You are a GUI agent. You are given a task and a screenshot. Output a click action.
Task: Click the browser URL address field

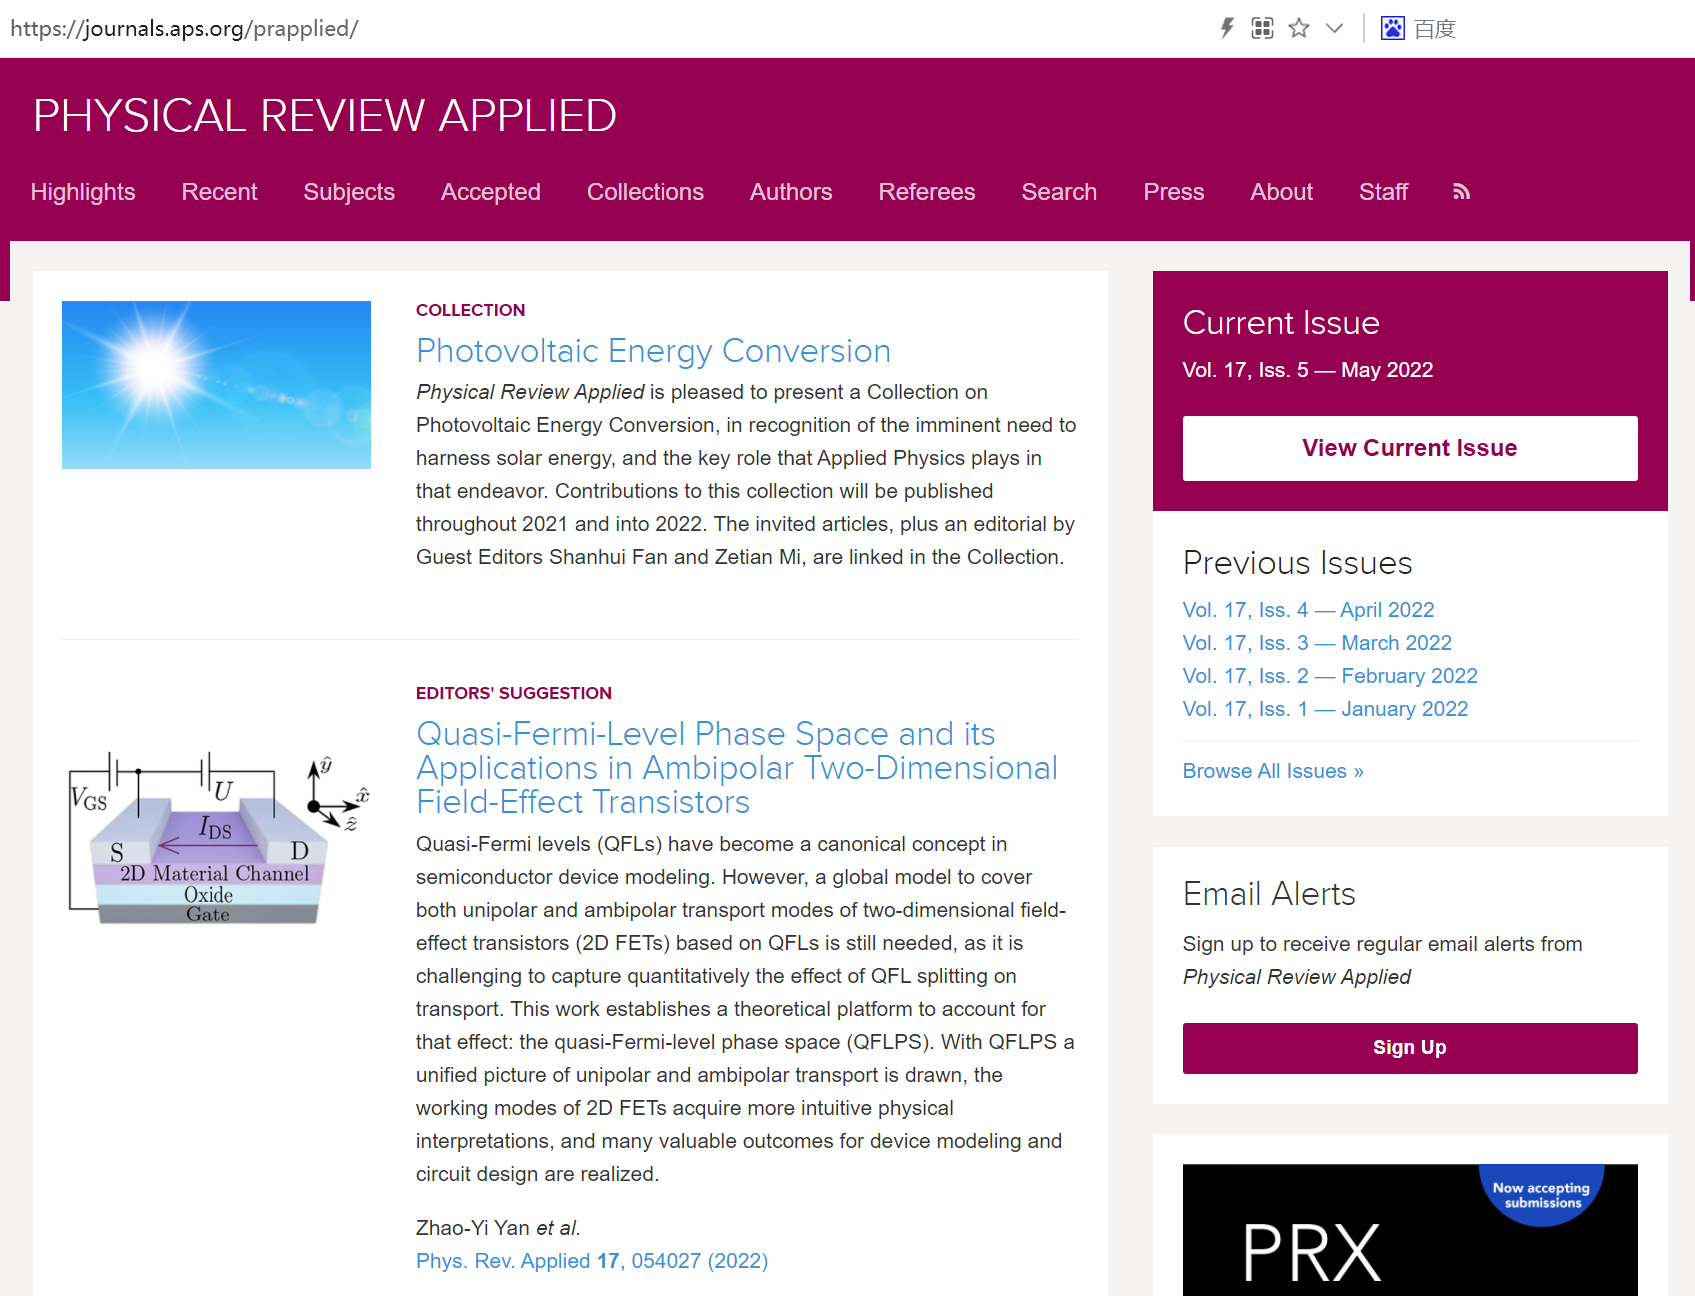tap(185, 28)
